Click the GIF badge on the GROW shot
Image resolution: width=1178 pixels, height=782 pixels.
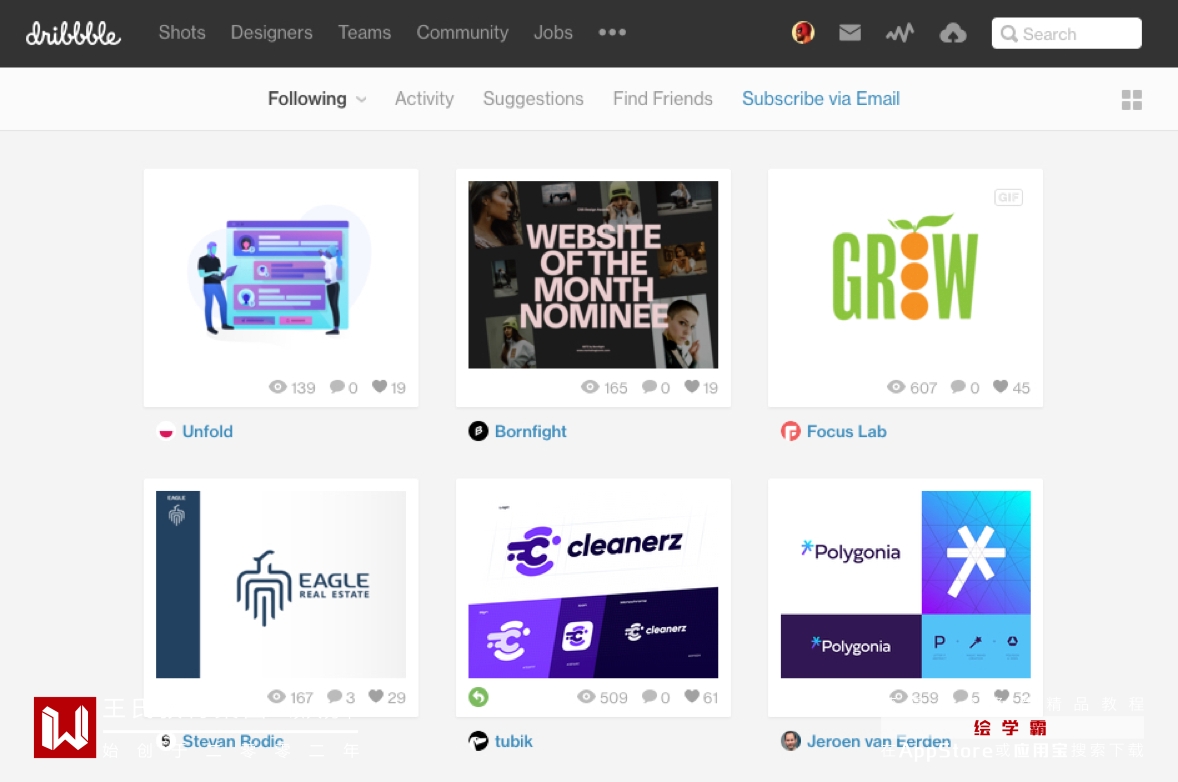coord(1008,198)
